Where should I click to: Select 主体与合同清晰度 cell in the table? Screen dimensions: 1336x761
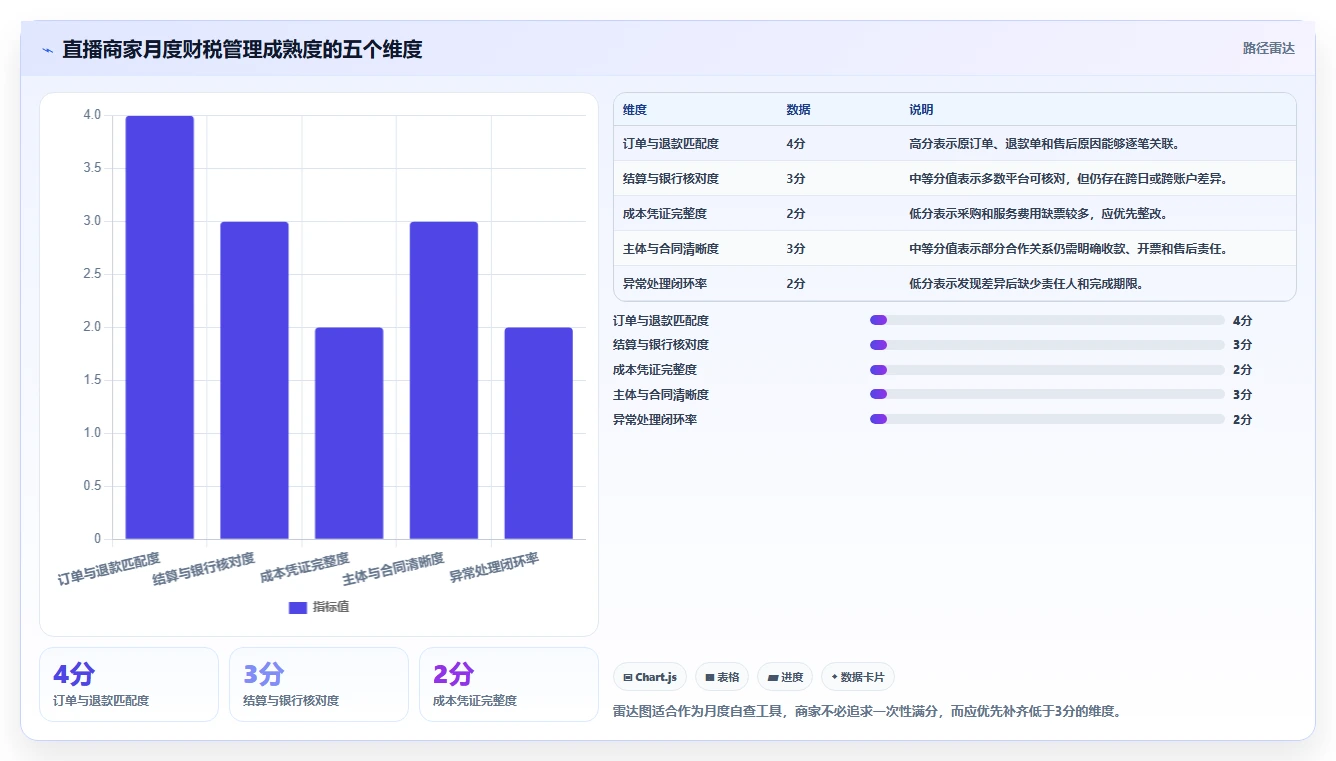click(671, 249)
